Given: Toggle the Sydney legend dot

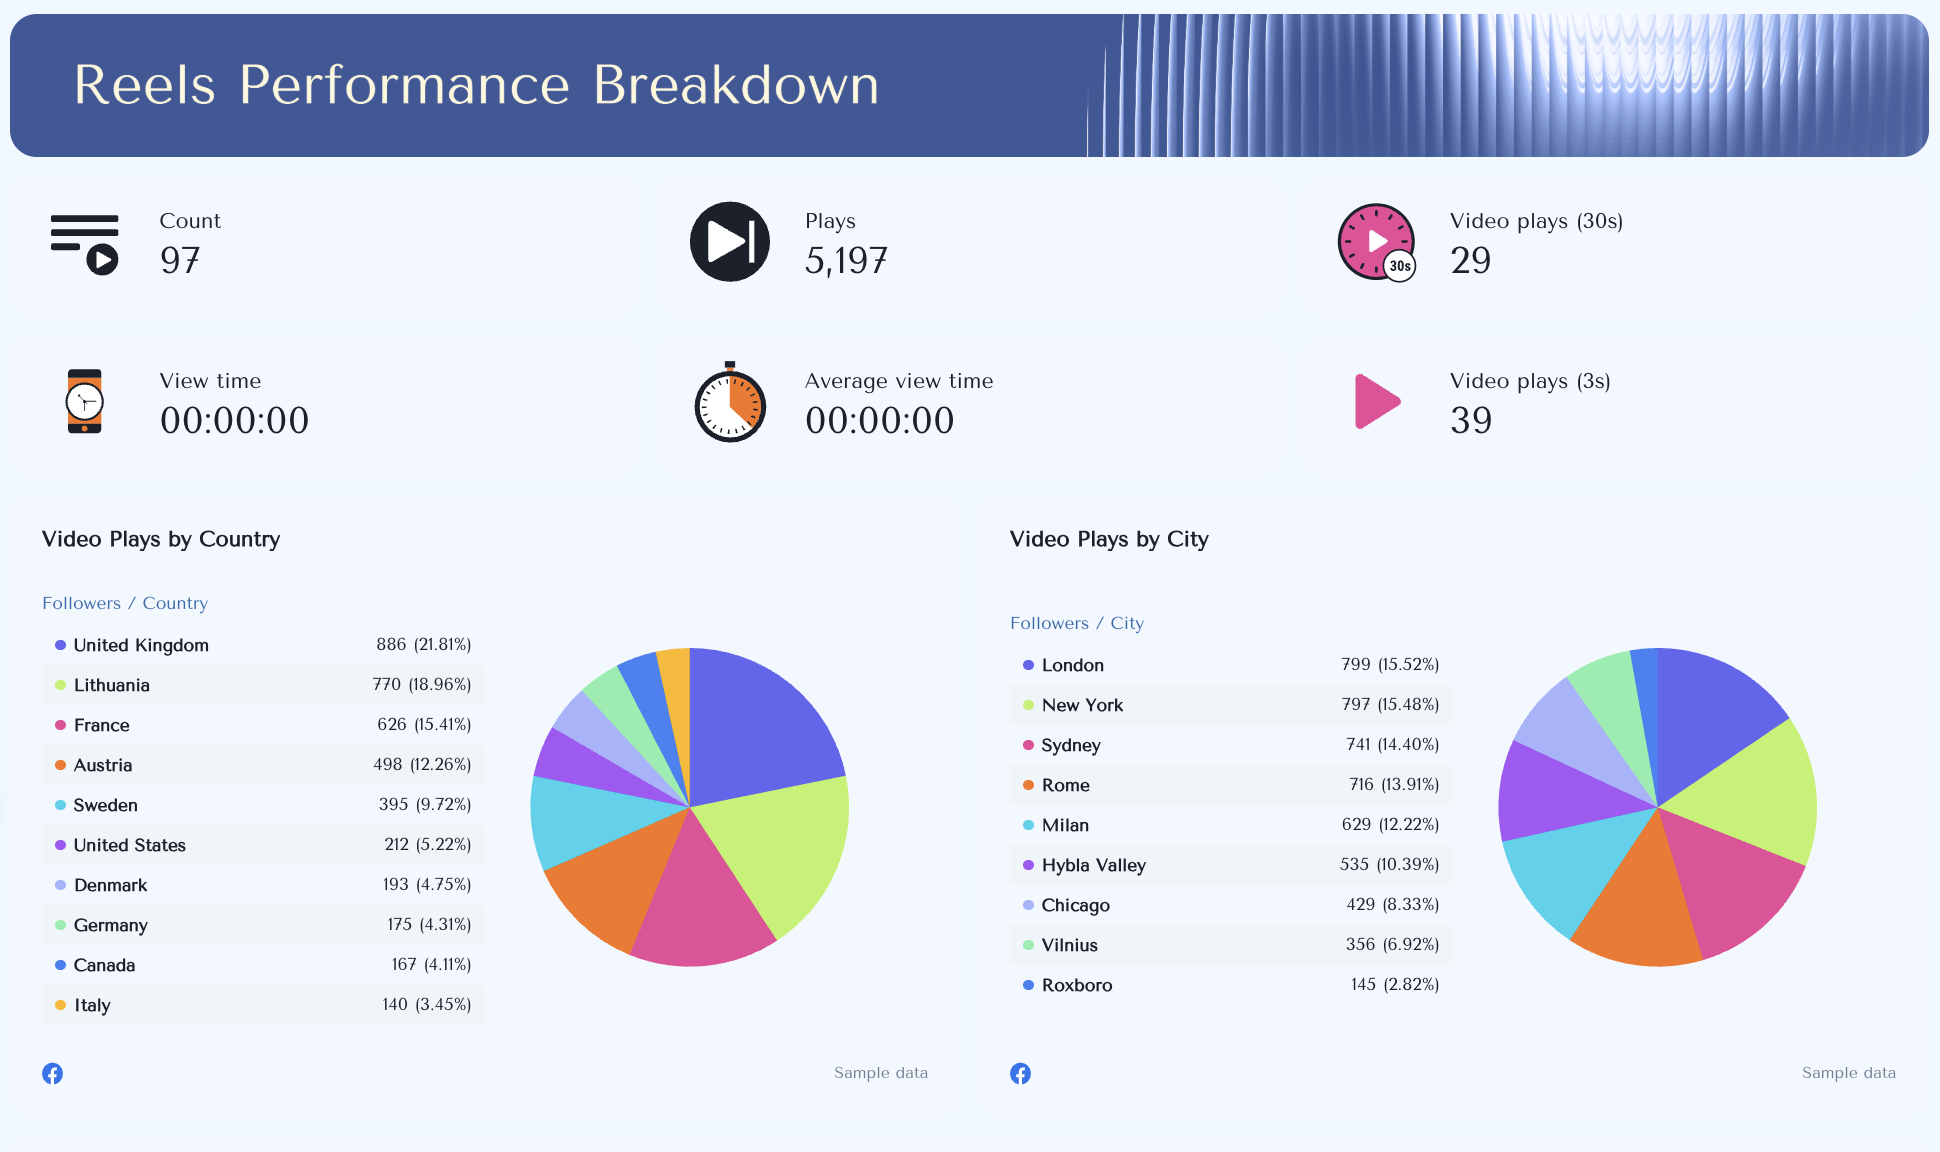Looking at the screenshot, I should [1028, 745].
